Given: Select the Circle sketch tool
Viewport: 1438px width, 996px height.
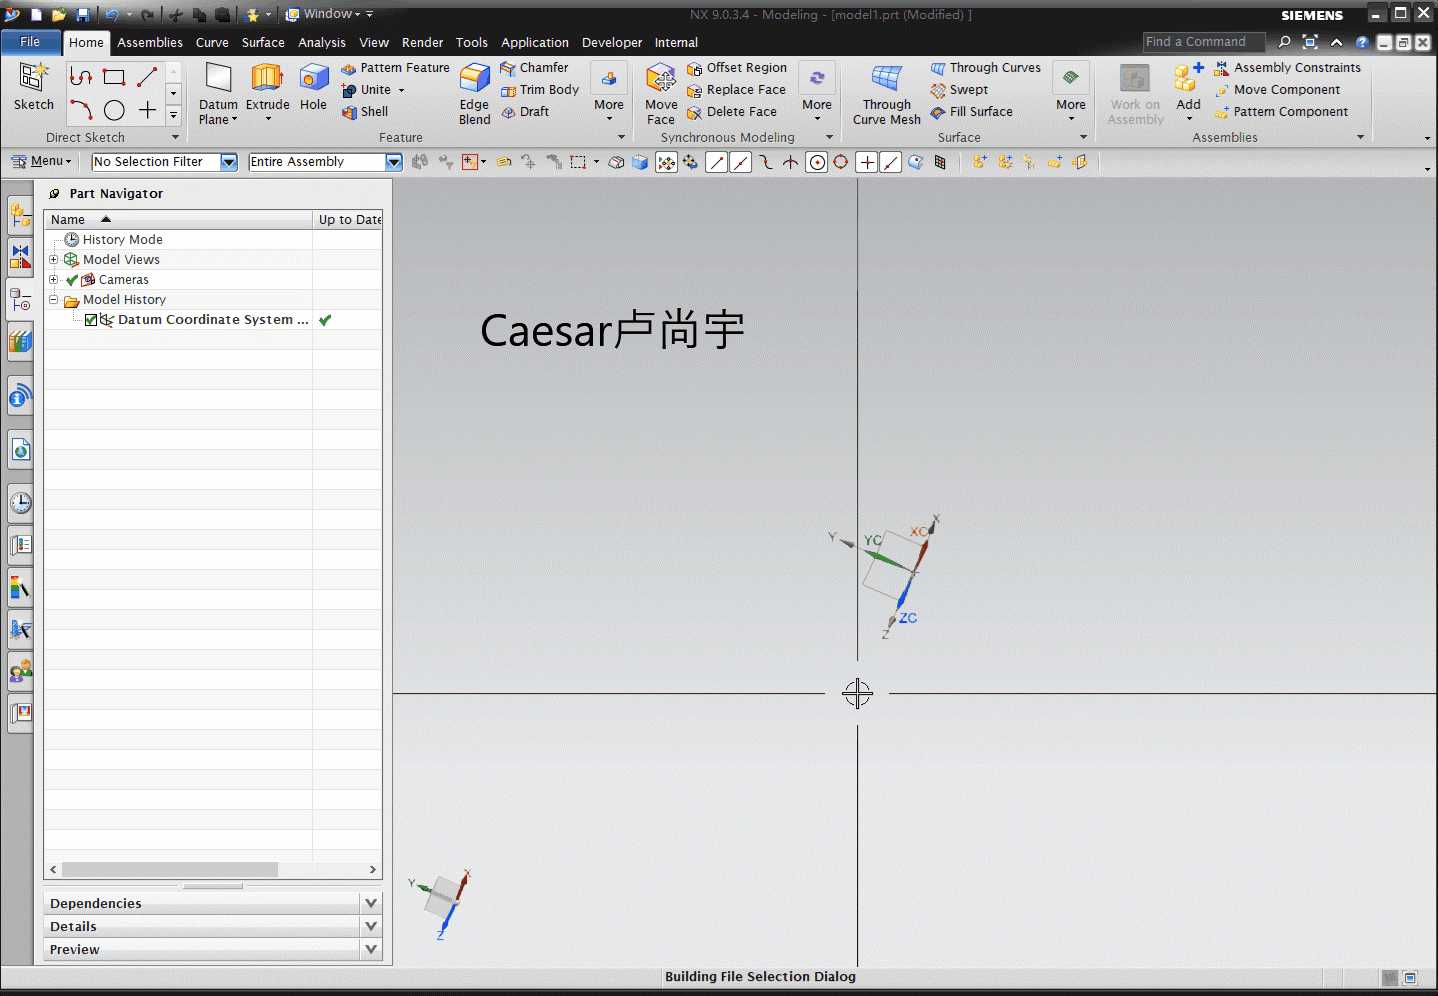Looking at the screenshot, I should point(114,110).
